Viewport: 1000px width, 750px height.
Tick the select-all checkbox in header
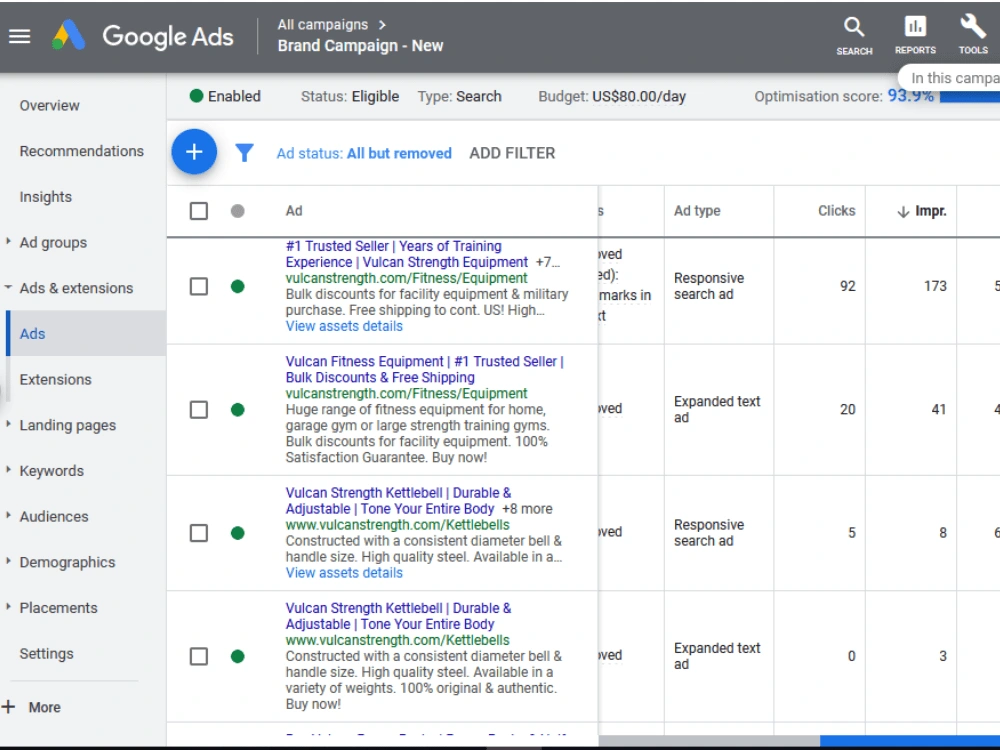199,211
